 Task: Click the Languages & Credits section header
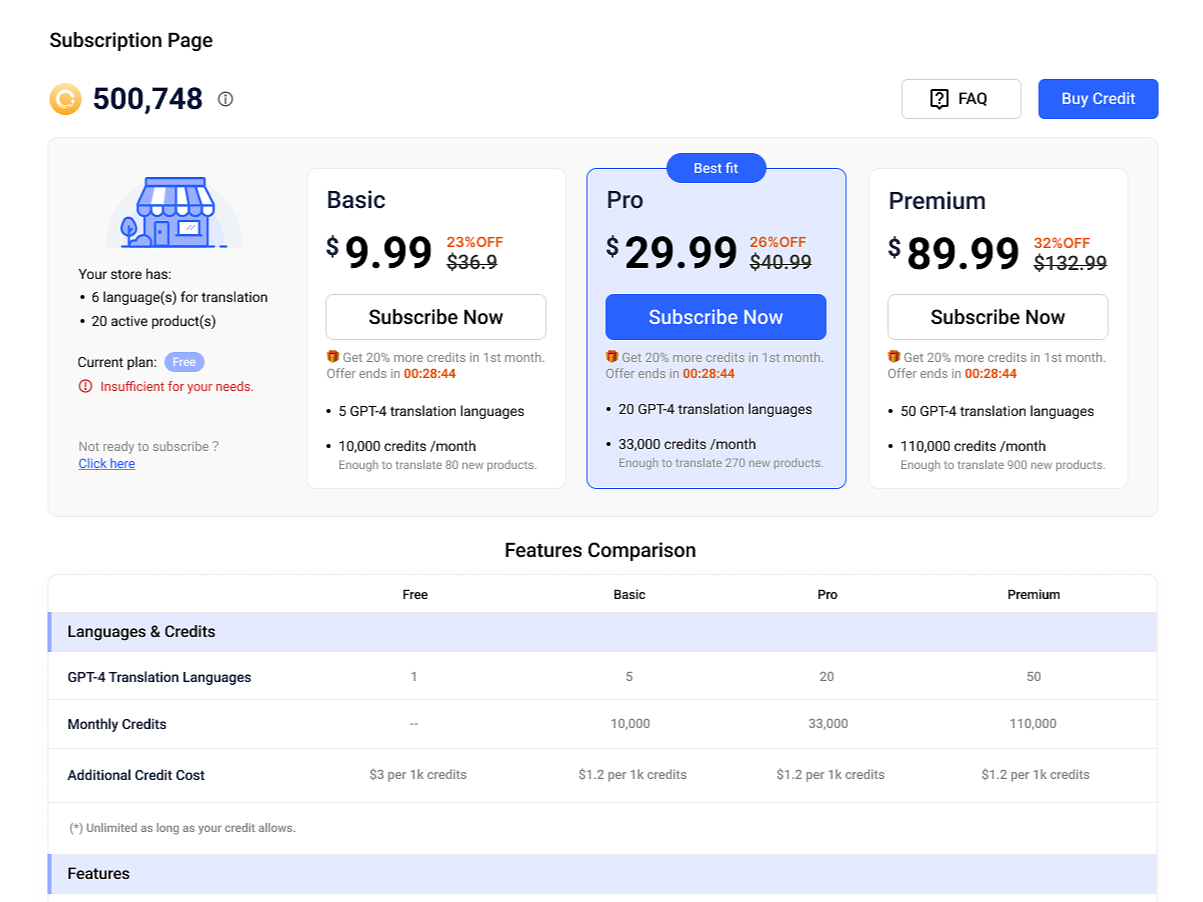603,632
